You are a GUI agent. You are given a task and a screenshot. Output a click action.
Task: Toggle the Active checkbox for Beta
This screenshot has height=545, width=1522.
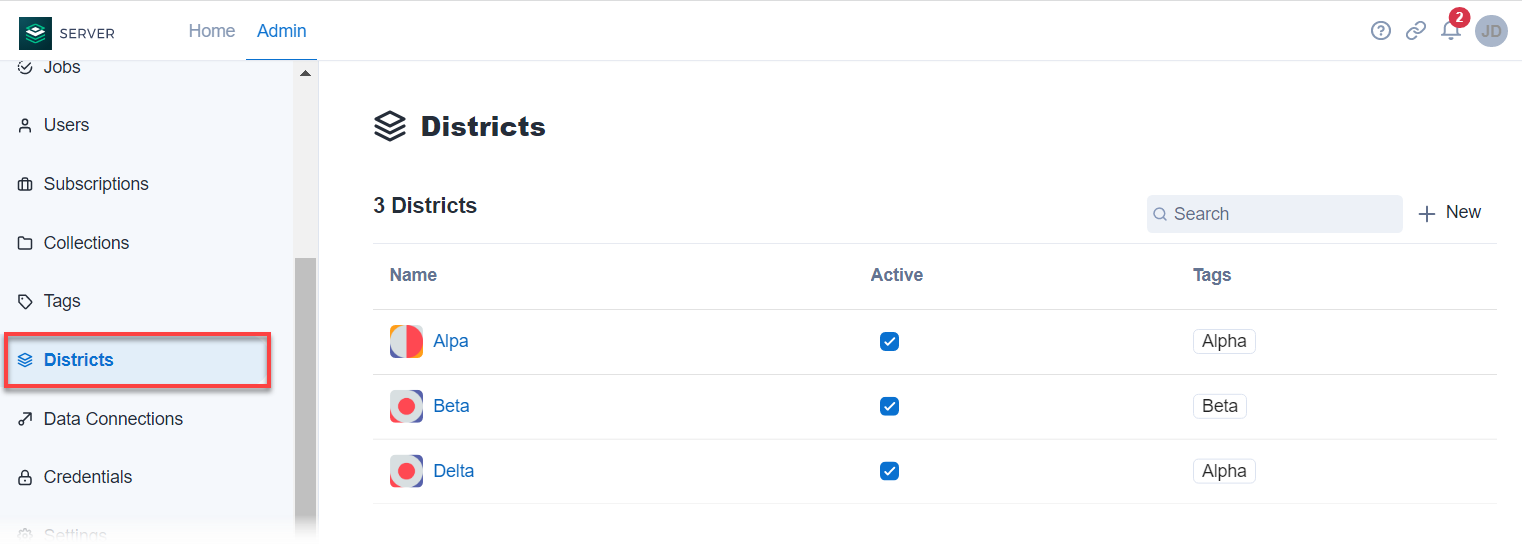(x=889, y=406)
